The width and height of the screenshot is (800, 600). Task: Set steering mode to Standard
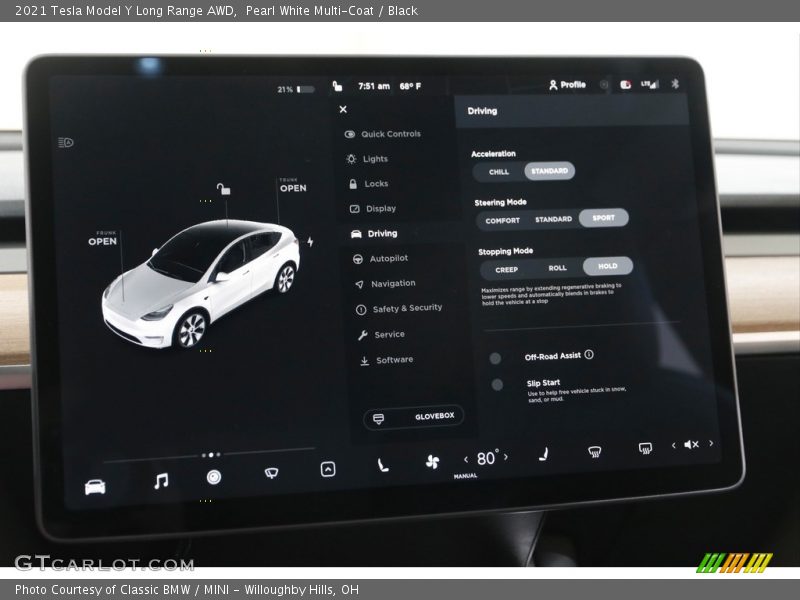coord(554,219)
